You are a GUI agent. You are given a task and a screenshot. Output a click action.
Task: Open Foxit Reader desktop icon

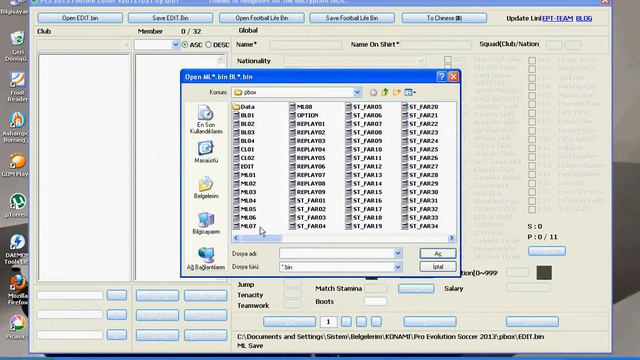17,87
